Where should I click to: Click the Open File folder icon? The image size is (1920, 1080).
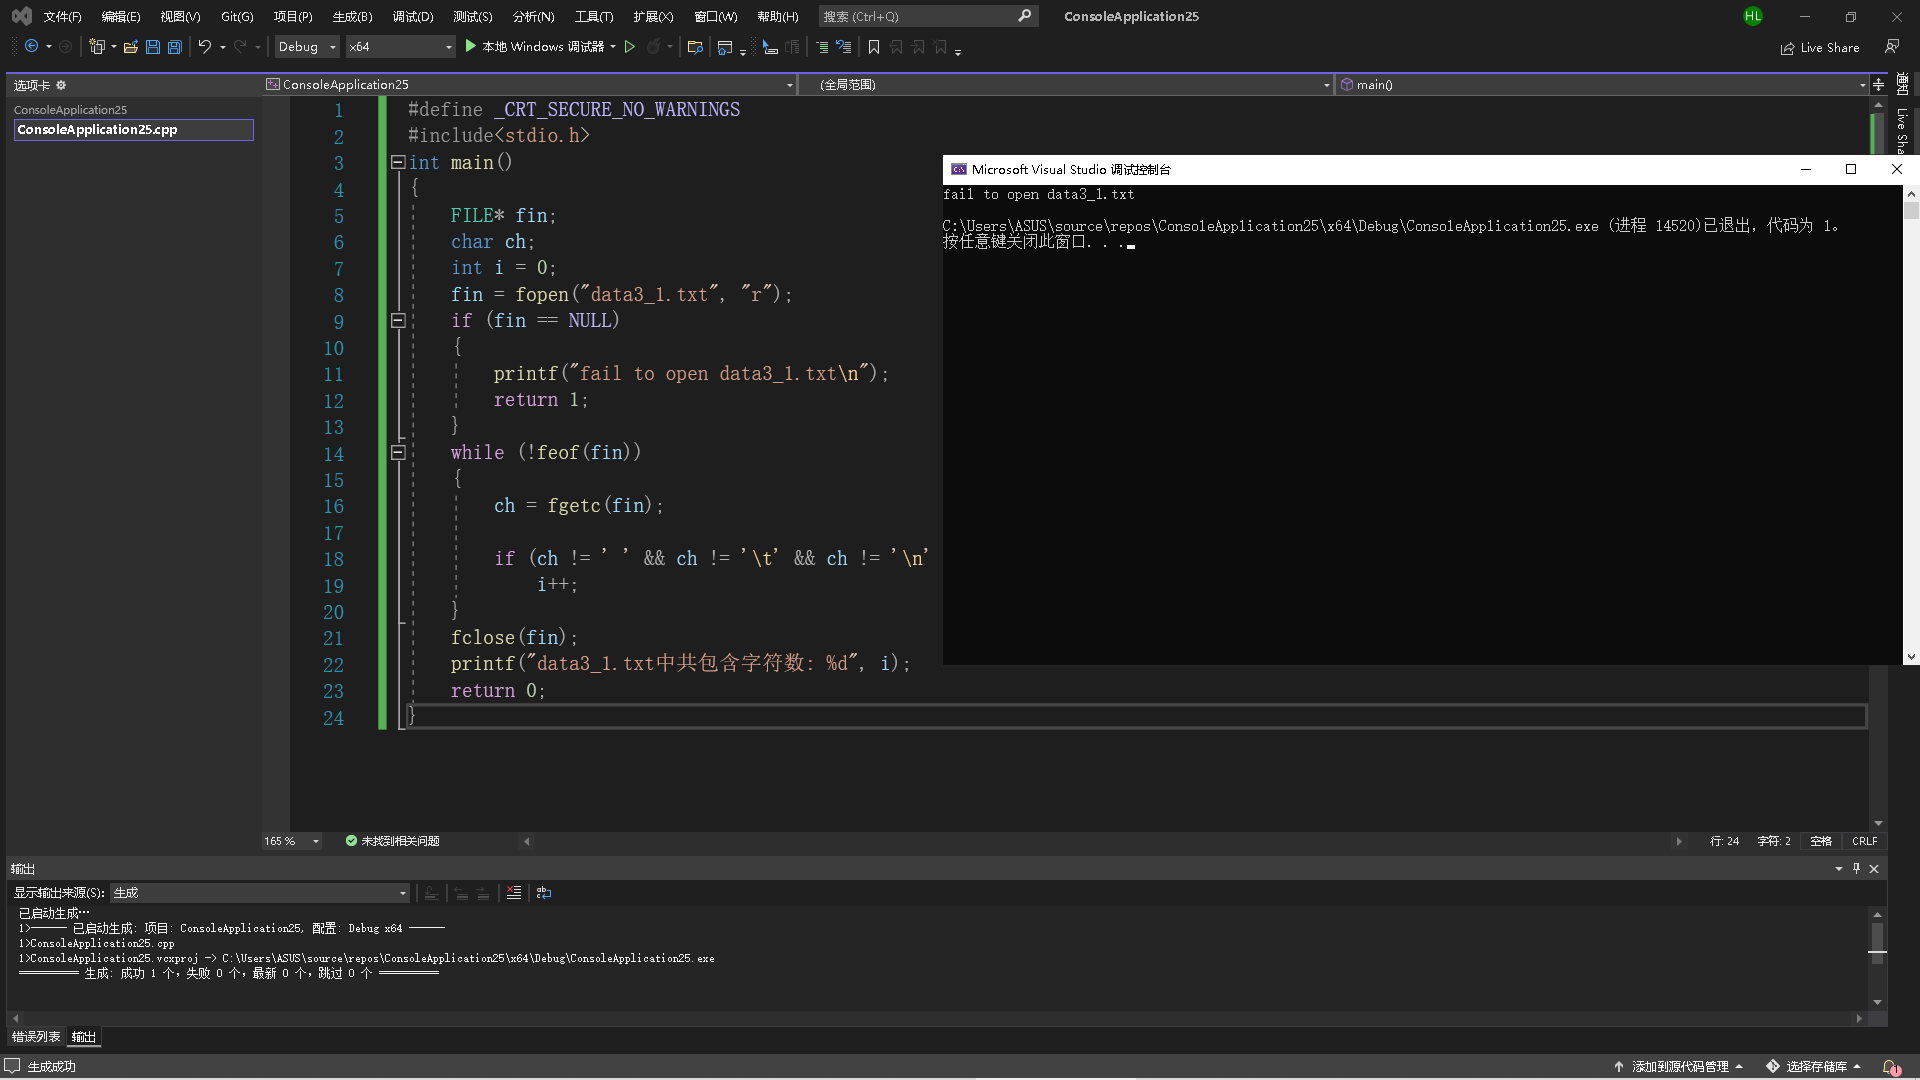click(x=130, y=47)
